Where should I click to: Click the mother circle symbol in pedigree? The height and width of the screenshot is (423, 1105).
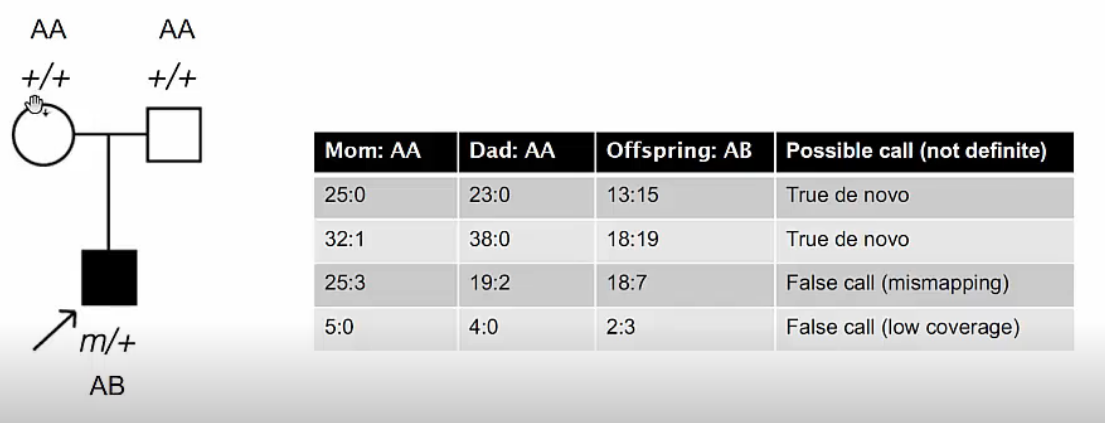coord(42,134)
